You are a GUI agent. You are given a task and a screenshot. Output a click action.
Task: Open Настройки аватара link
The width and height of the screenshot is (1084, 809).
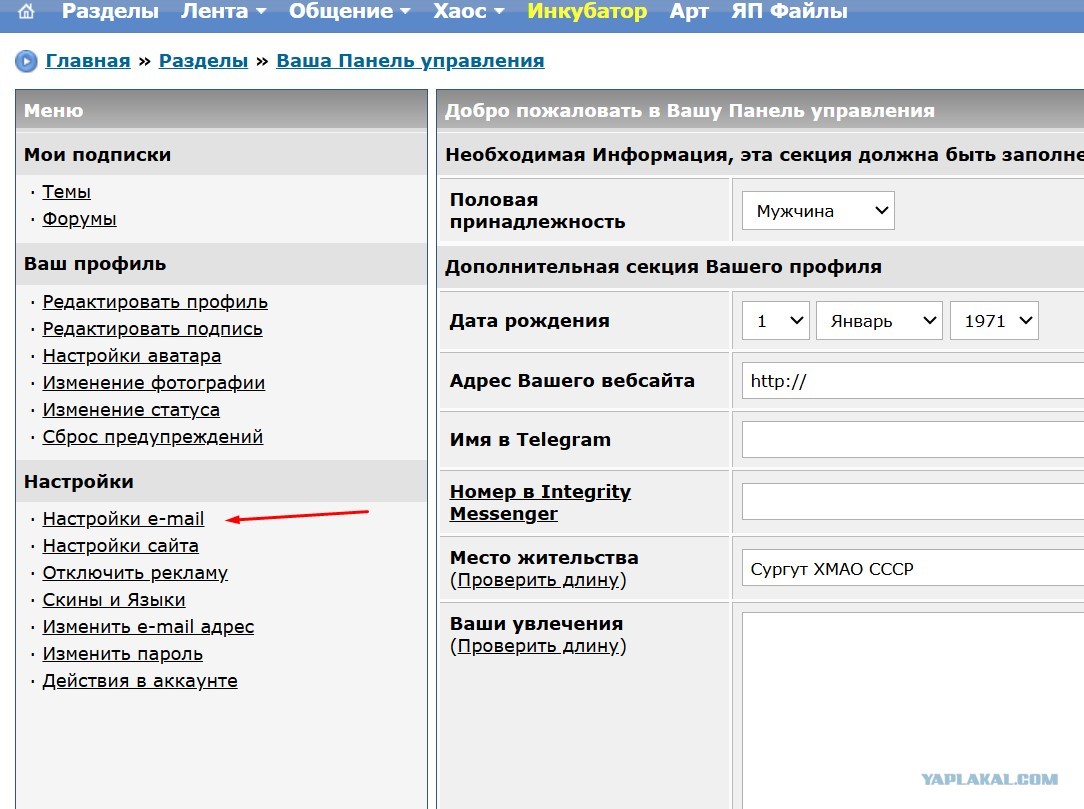pos(131,355)
